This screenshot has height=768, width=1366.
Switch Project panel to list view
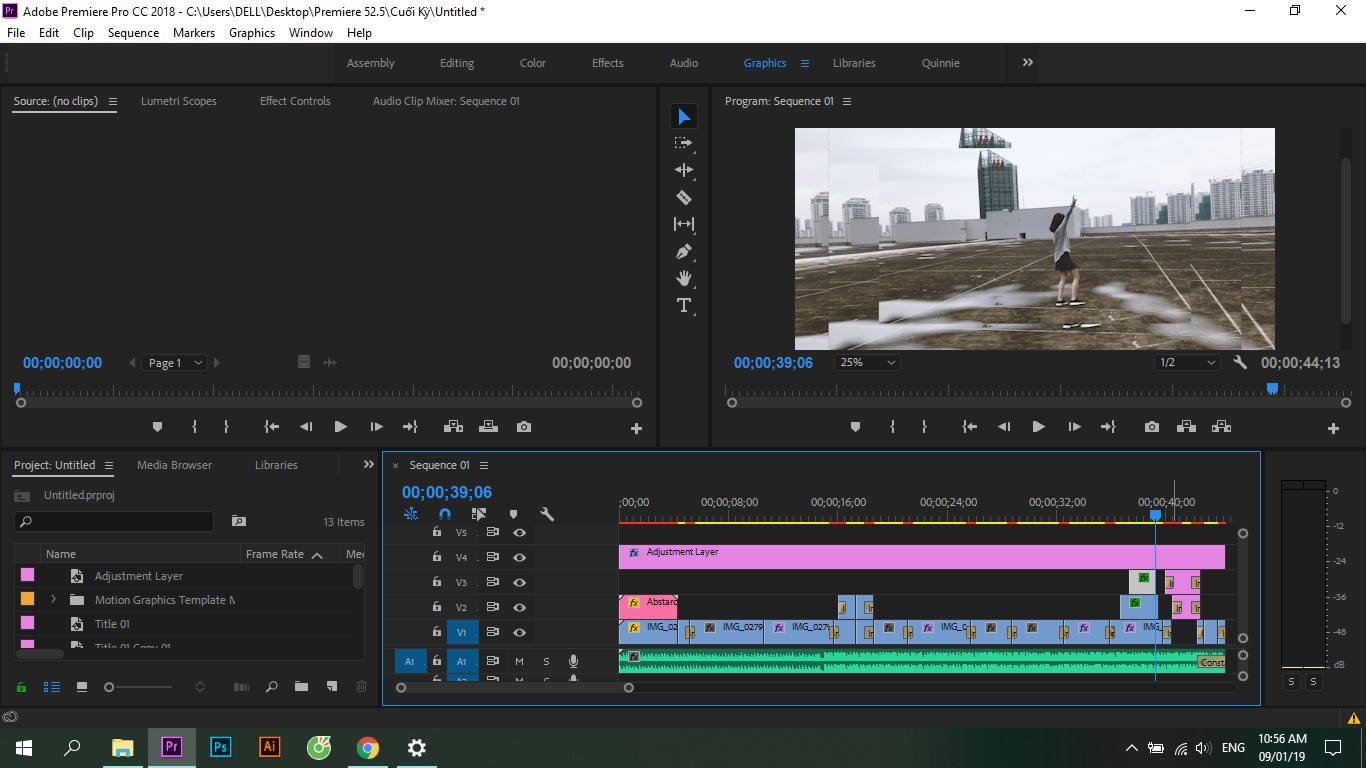tap(51, 687)
